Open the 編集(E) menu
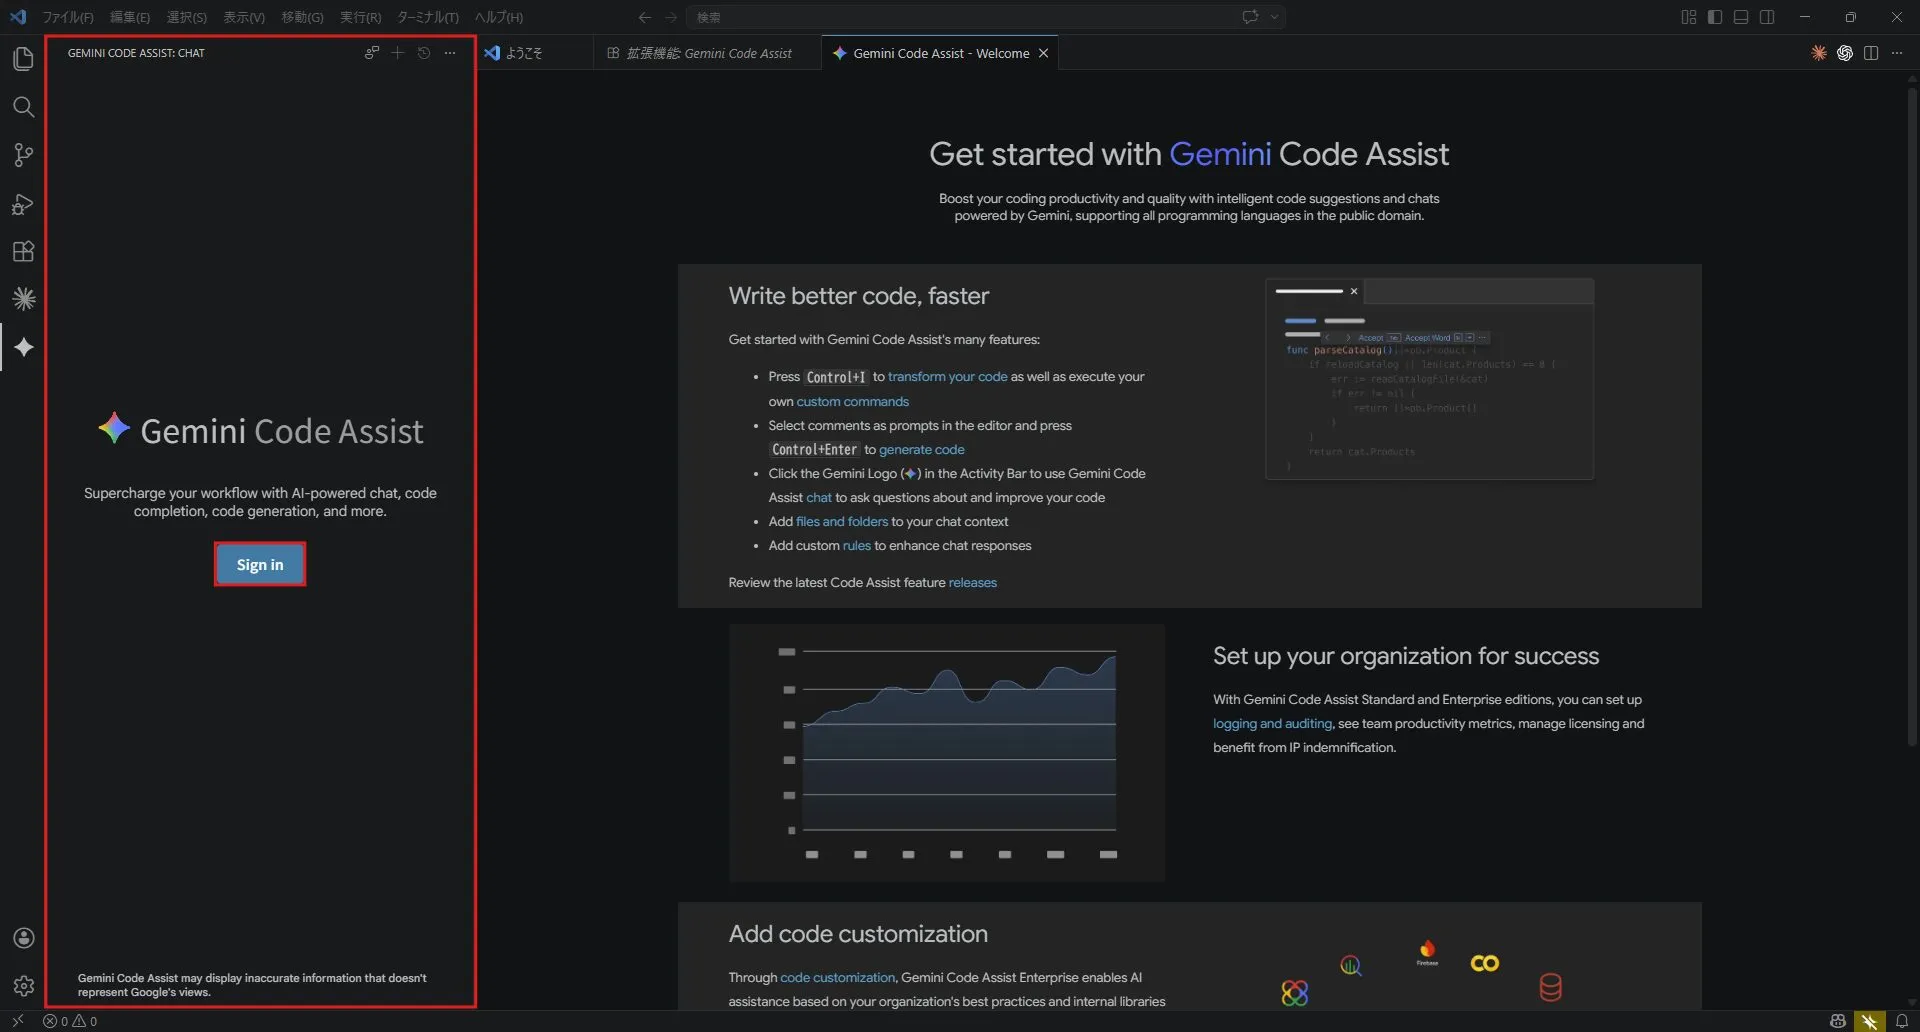 pos(130,17)
